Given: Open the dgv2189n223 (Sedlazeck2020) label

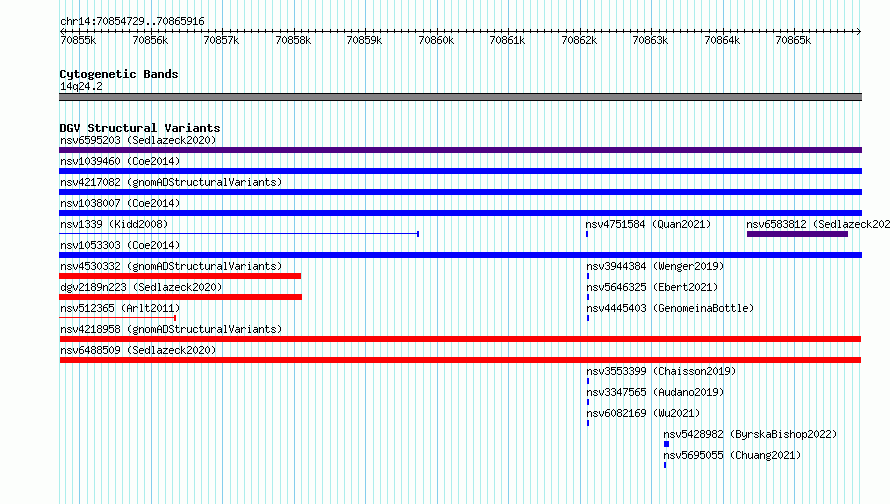Looking at the screenshot, I should pos(141,287).
